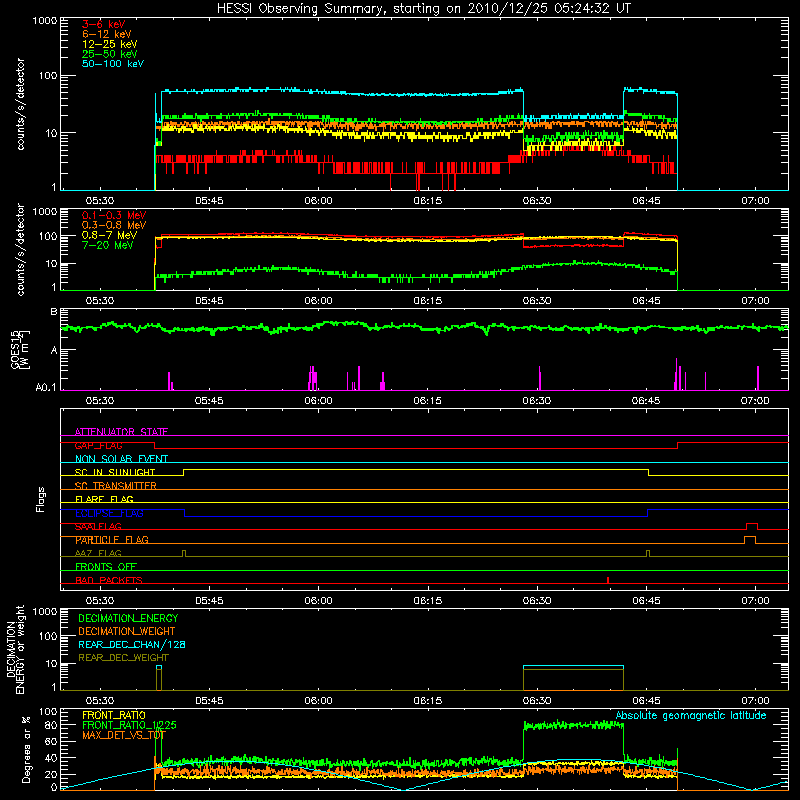Click the FLARE_FLAG label

pos(104,499)
